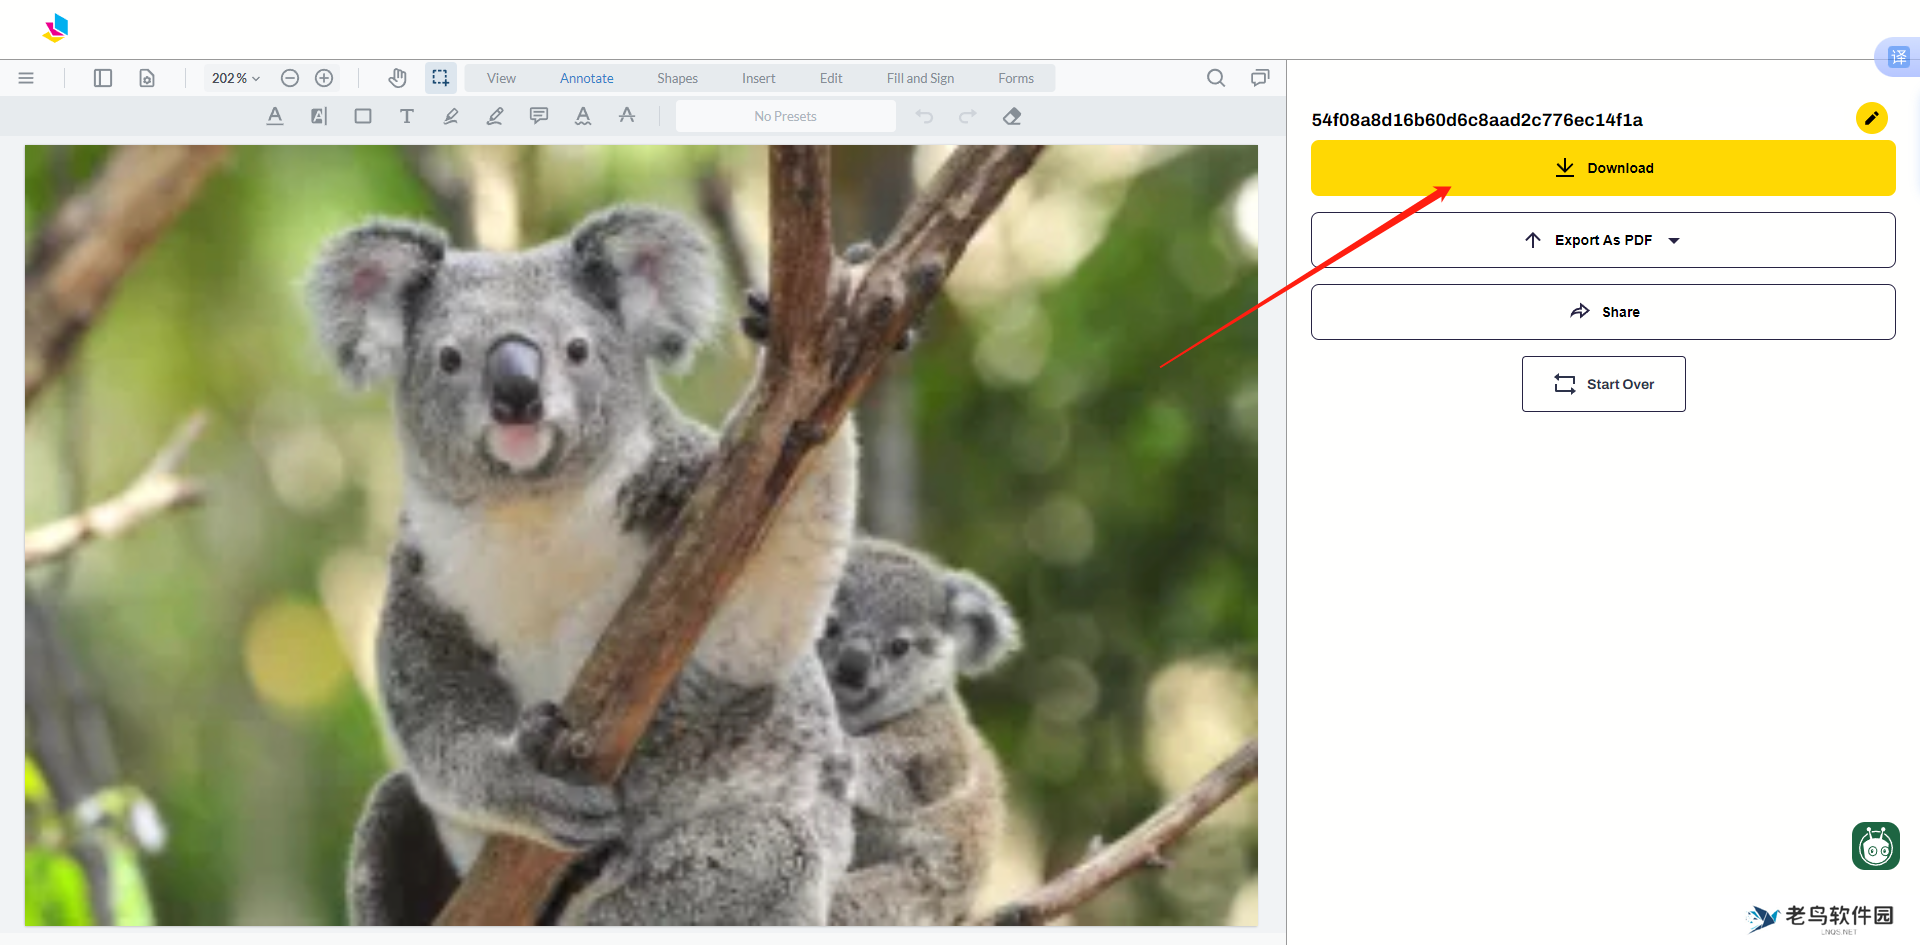Click the Start Over button

[1603, 384]
